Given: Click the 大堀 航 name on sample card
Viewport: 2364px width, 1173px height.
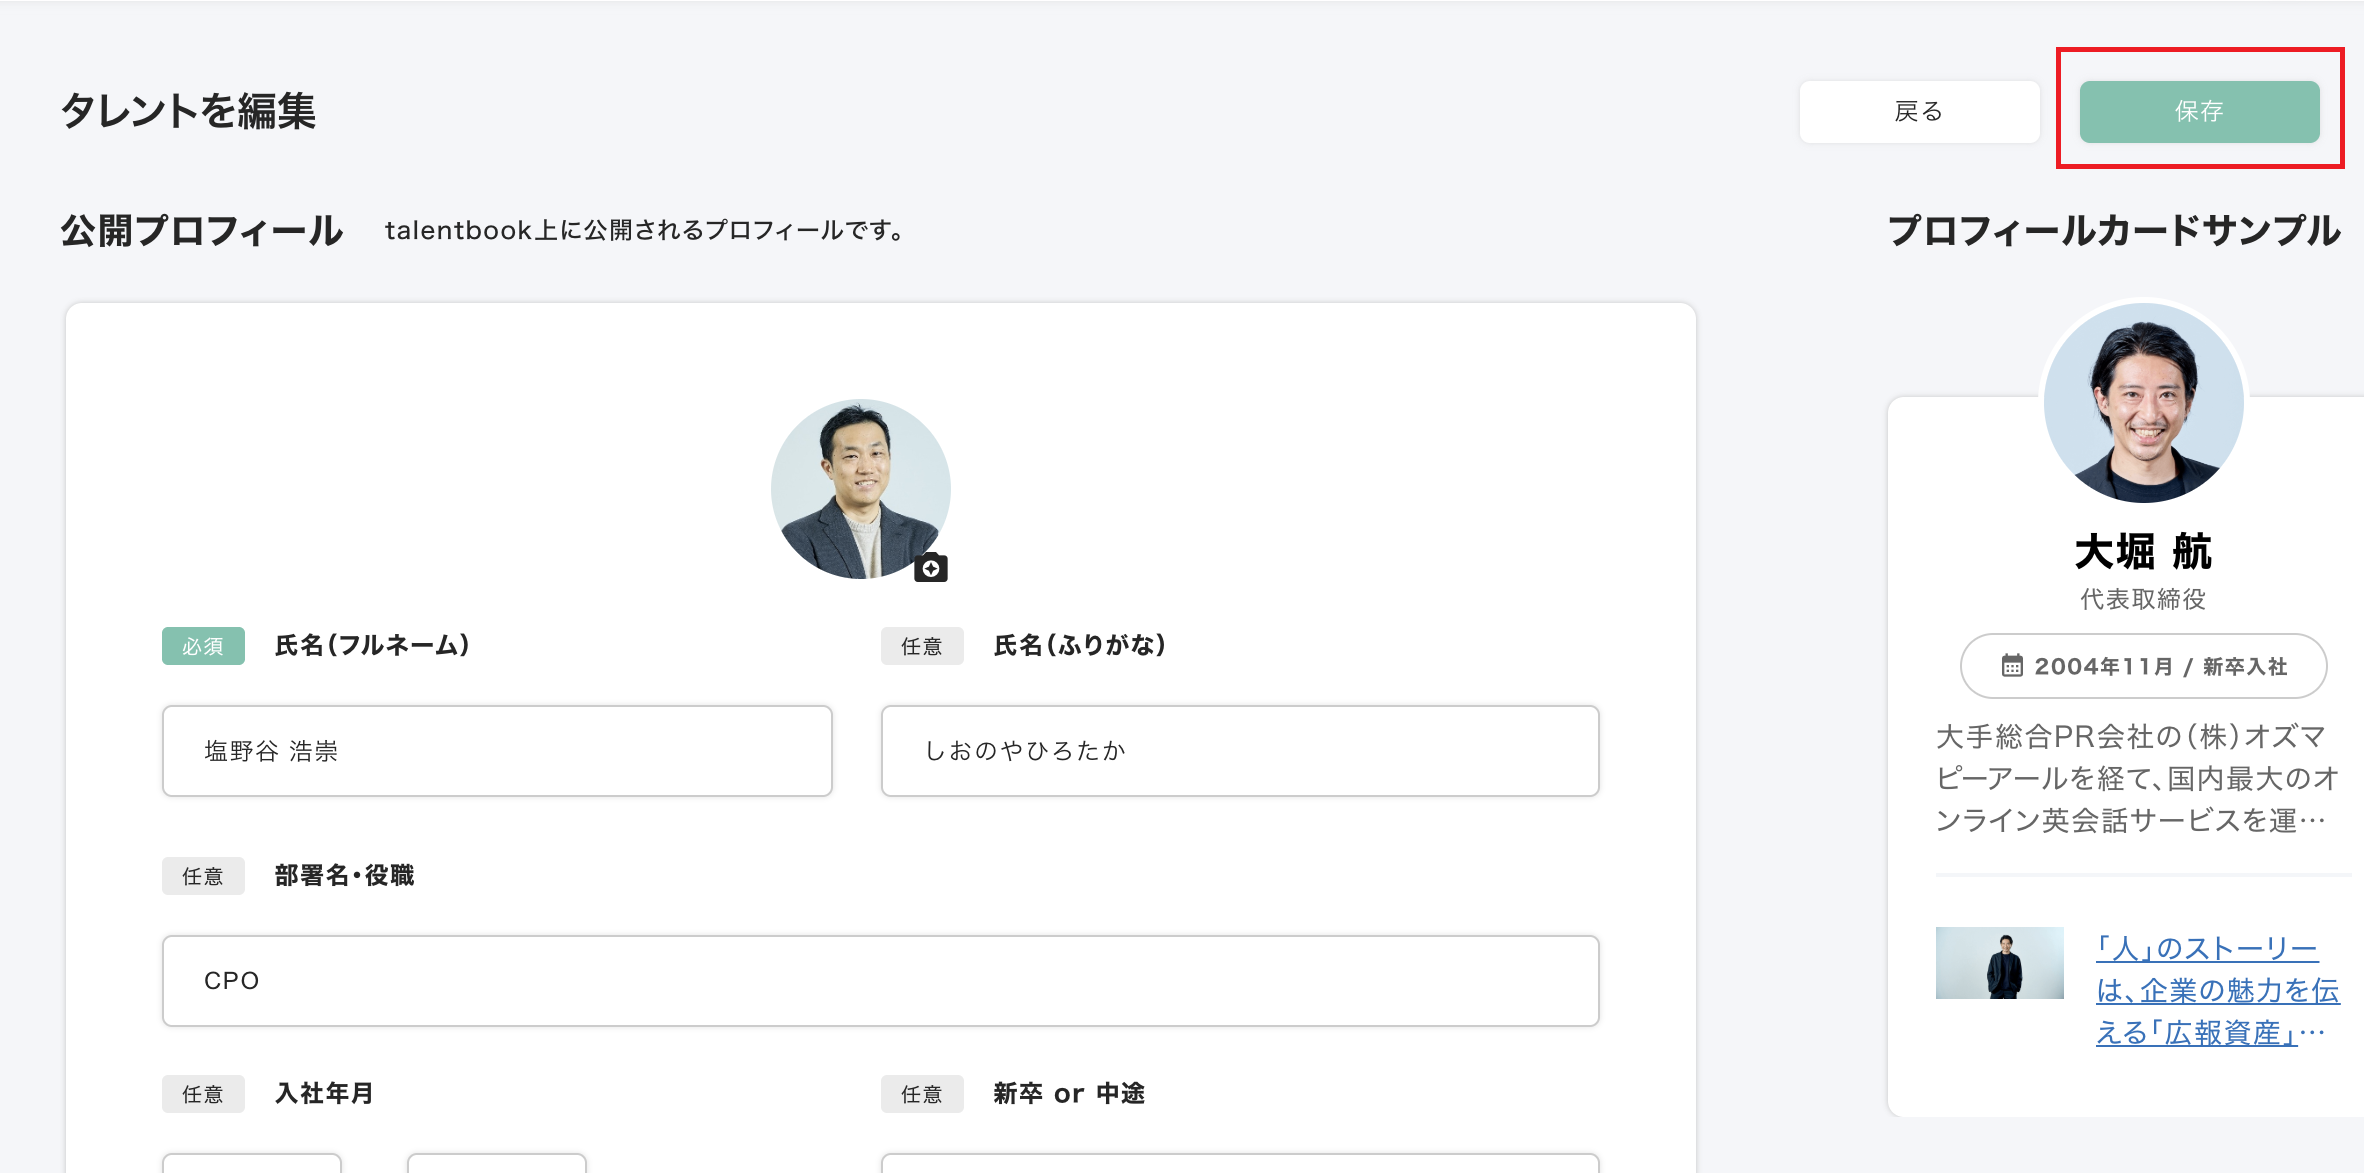Looking at the screenshot, I should point(2143,552).
